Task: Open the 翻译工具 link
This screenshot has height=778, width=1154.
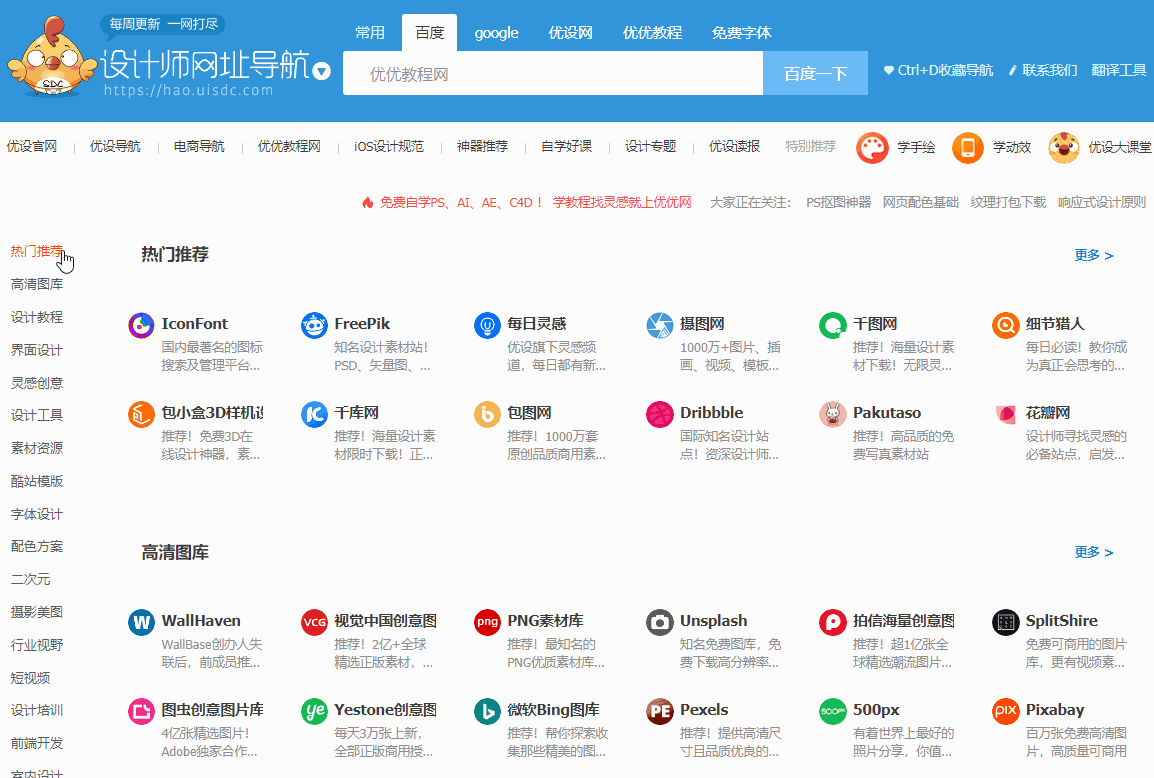Action: tap(1119, 70)
